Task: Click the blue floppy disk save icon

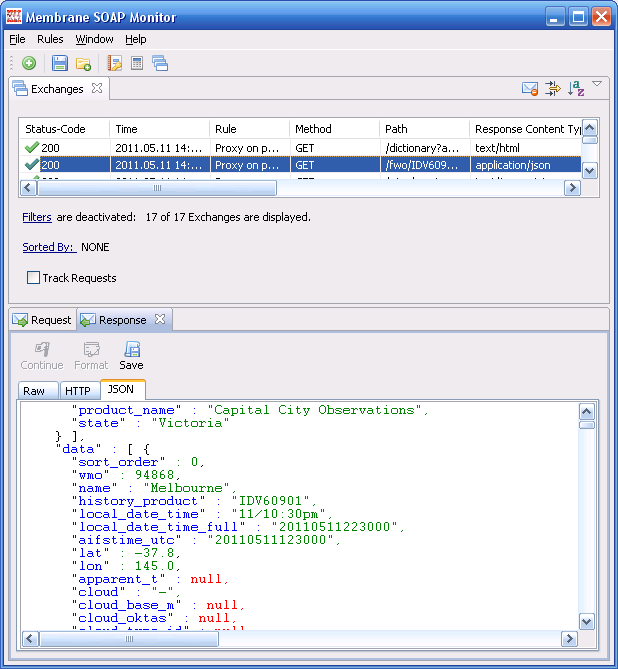Action: (x=60, y=64)
